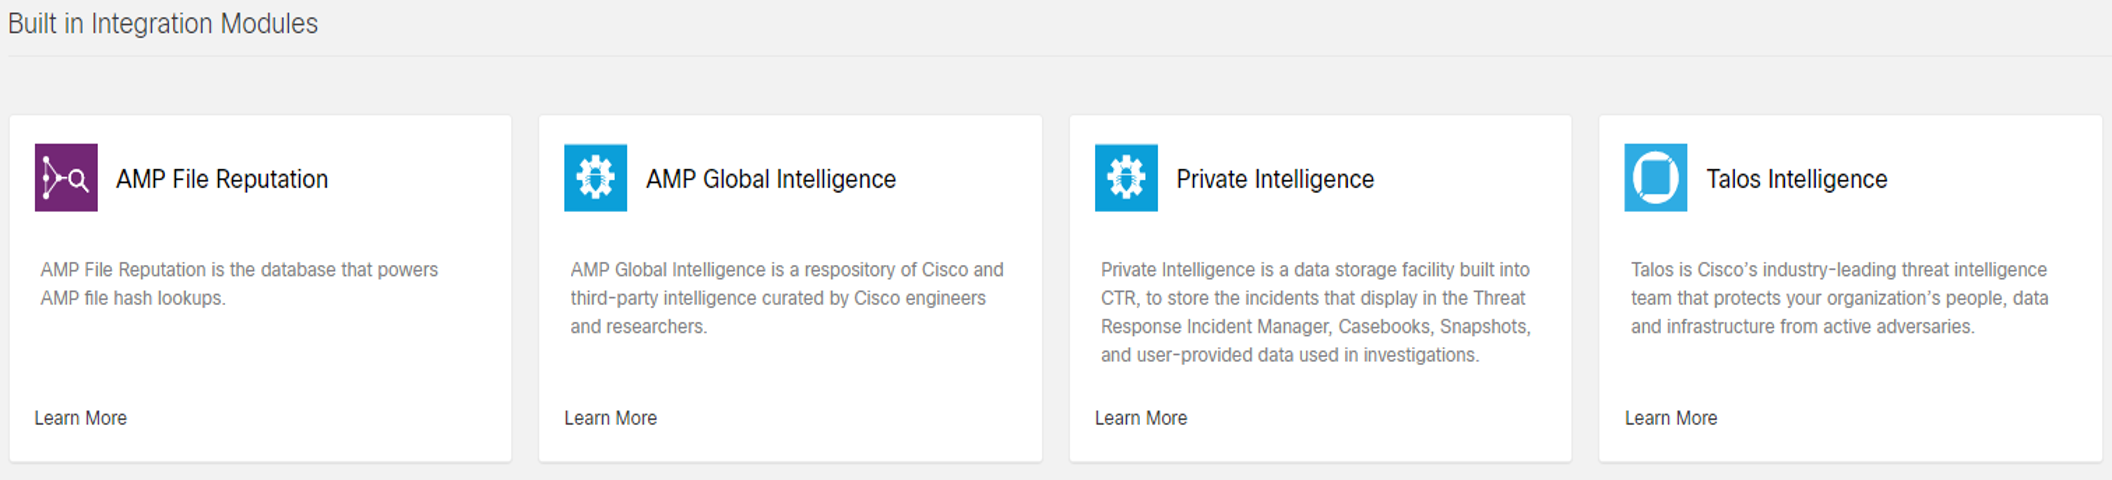This screenshot has height=480, width=2112.
Task: Click the Private Intelligence gear icon
Action: (1126, 178)
